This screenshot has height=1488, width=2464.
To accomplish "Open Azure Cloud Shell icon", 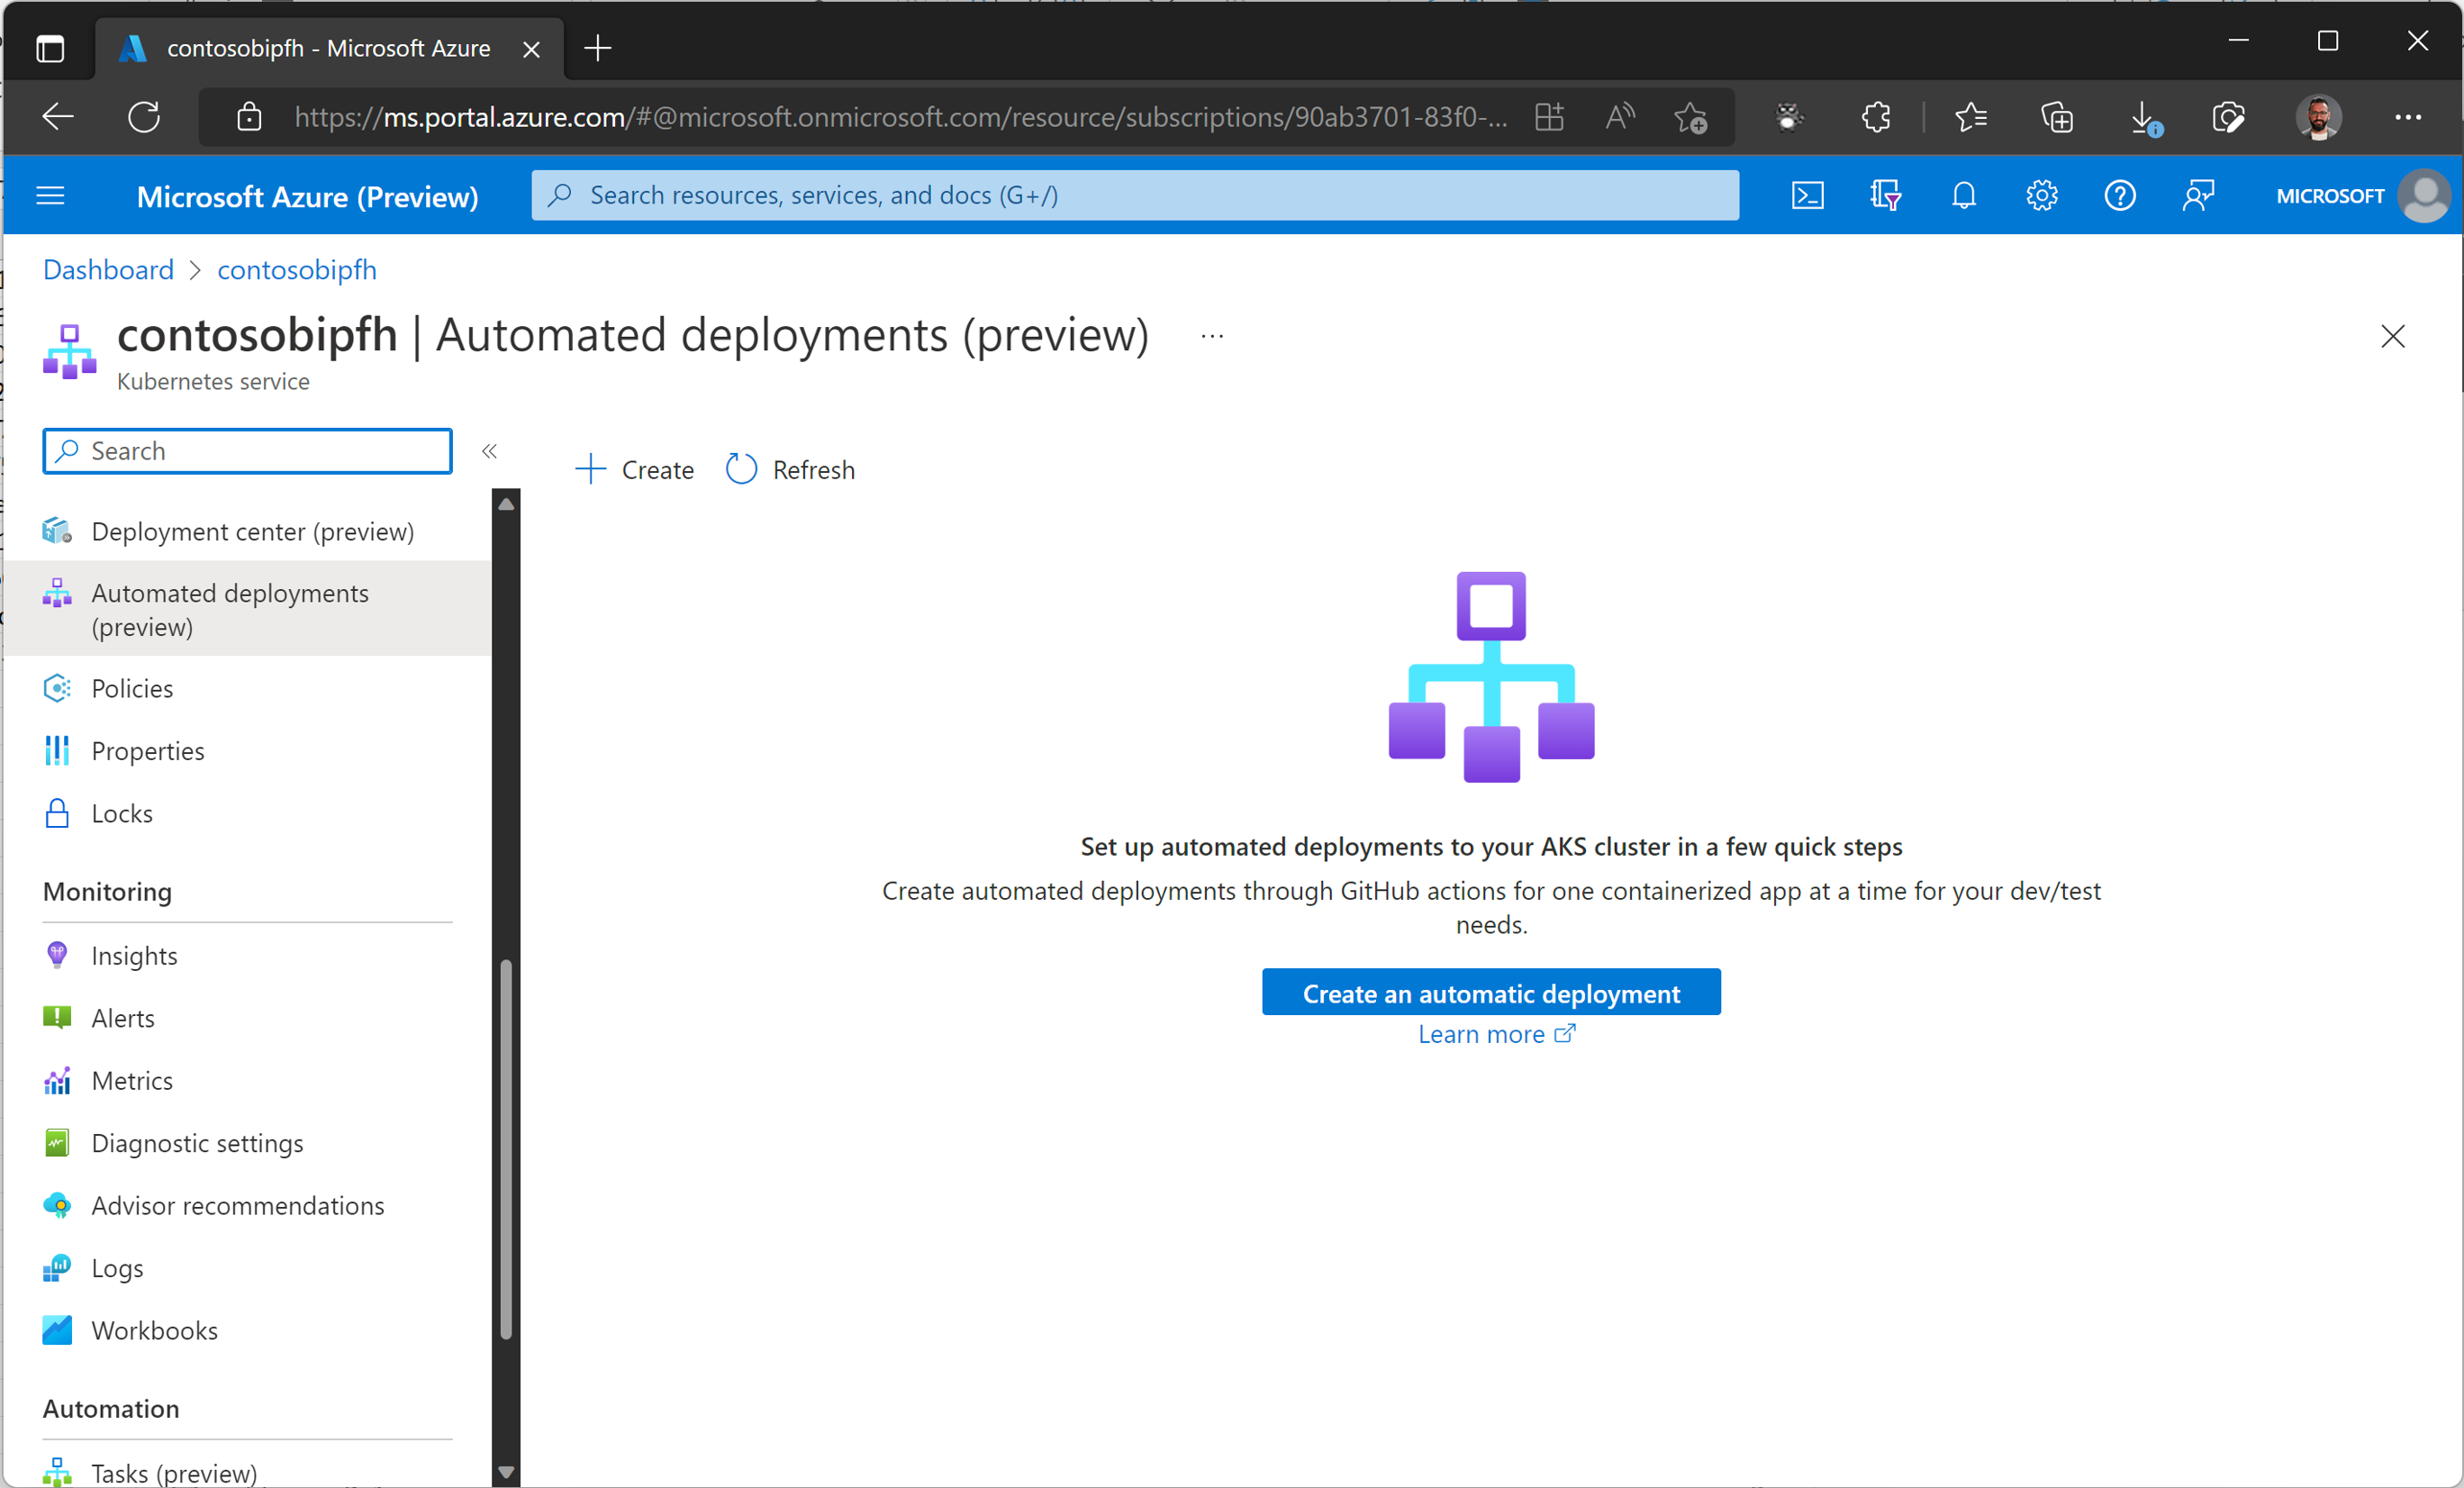I will tap(1807, 195).
